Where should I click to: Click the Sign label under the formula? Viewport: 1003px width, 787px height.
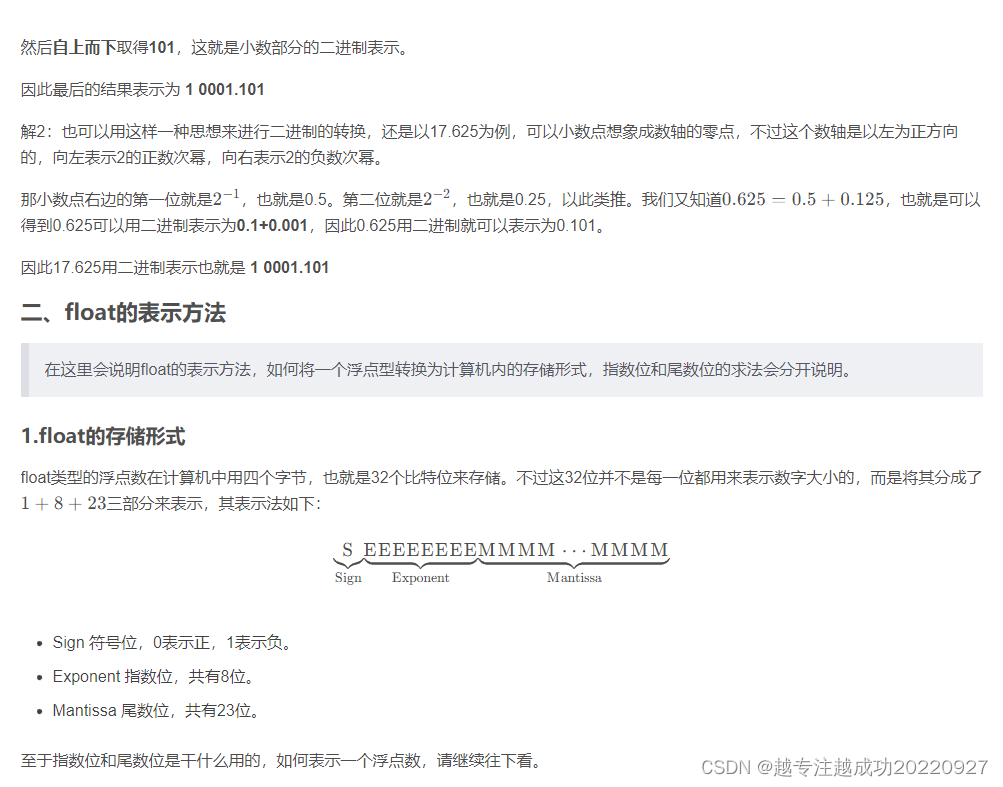[x=347, y=577]
